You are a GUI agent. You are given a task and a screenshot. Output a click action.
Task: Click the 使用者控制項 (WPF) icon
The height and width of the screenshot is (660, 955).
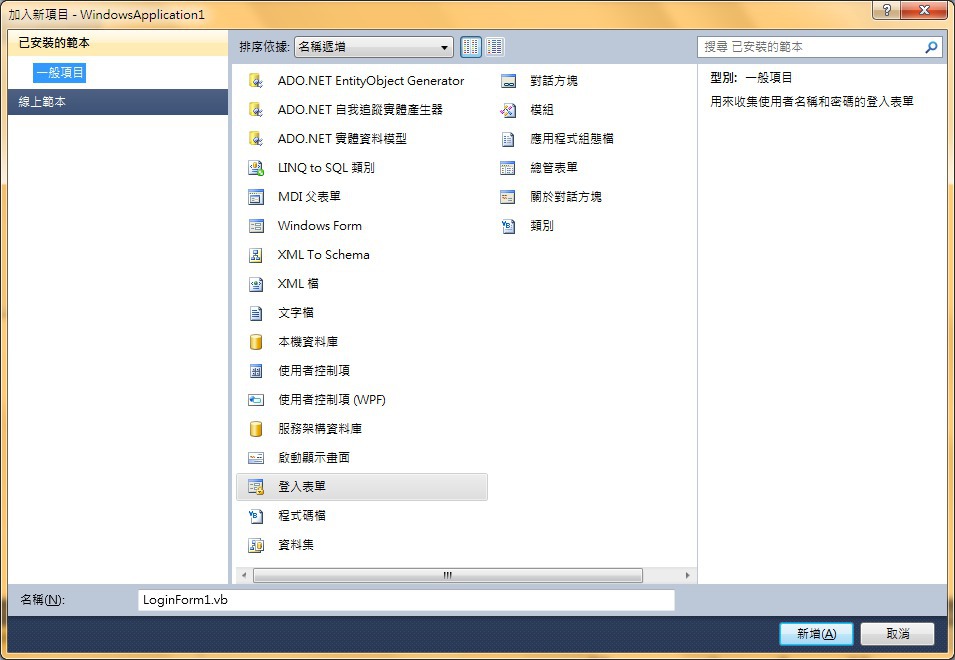[x=256, y=400]
